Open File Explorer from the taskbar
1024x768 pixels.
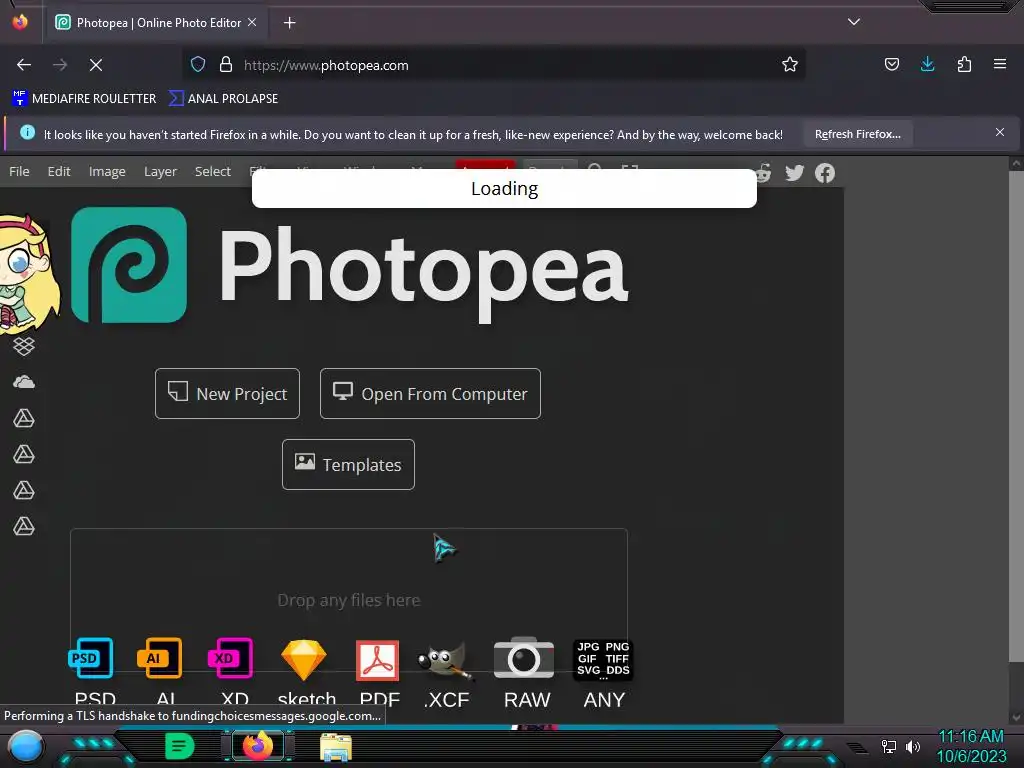click(336, 746)
